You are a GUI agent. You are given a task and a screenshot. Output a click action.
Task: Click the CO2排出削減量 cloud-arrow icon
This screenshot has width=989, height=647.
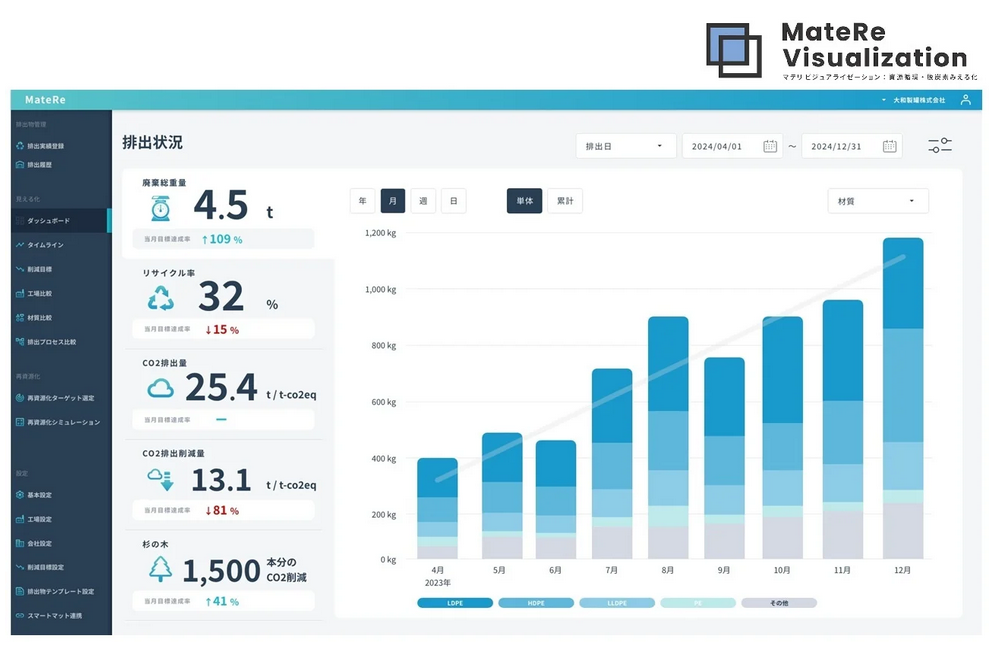pos(161,479)
